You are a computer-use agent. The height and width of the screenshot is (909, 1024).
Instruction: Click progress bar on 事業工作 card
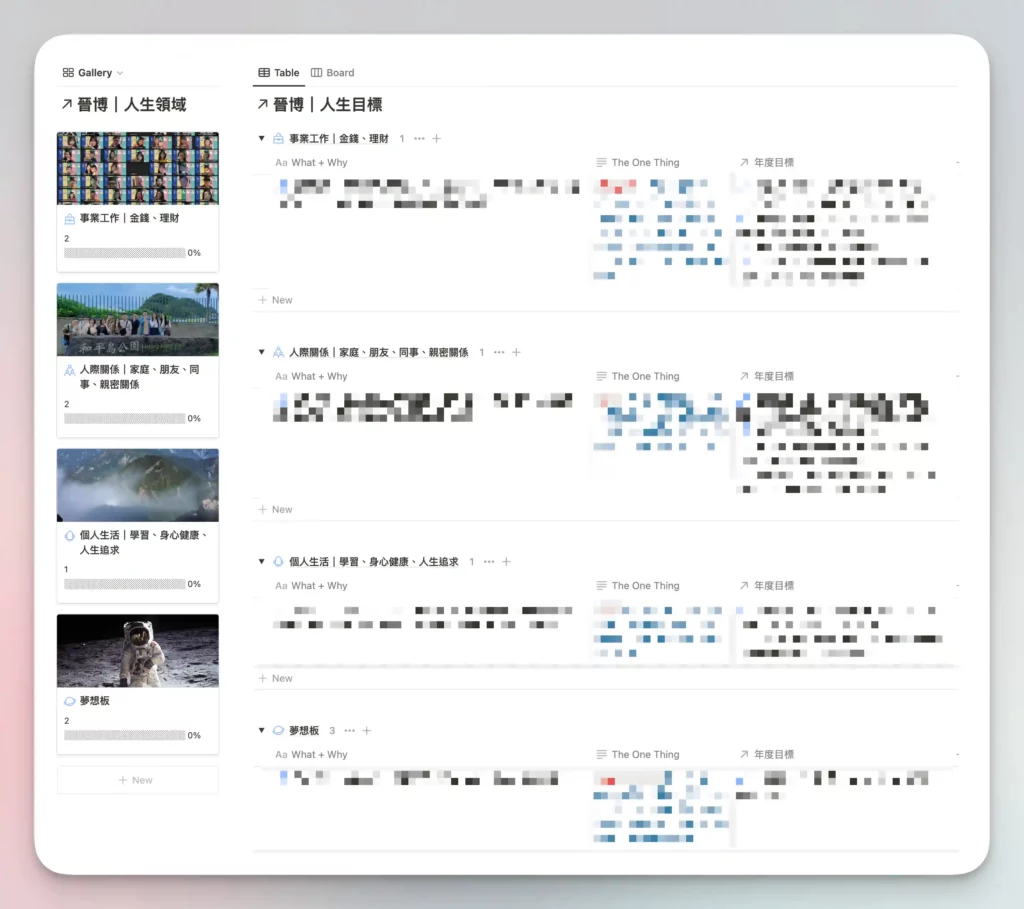124,253
